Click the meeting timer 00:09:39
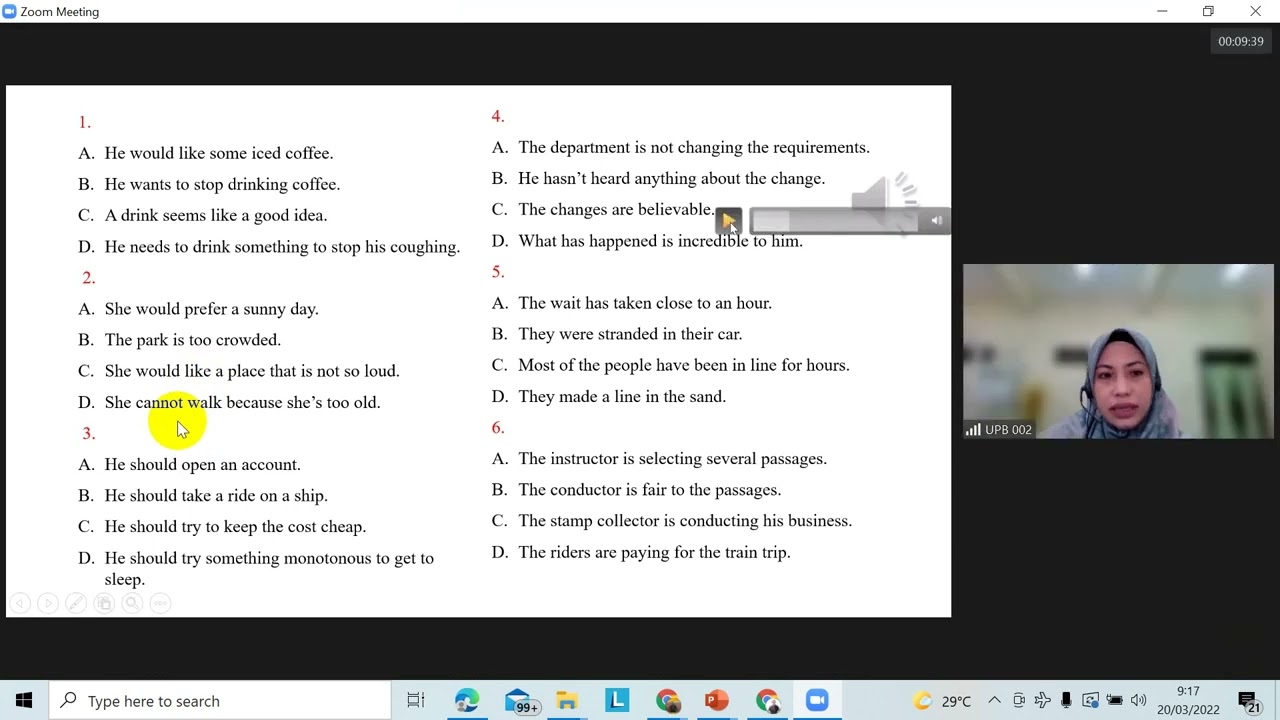 click(1240, 41)
